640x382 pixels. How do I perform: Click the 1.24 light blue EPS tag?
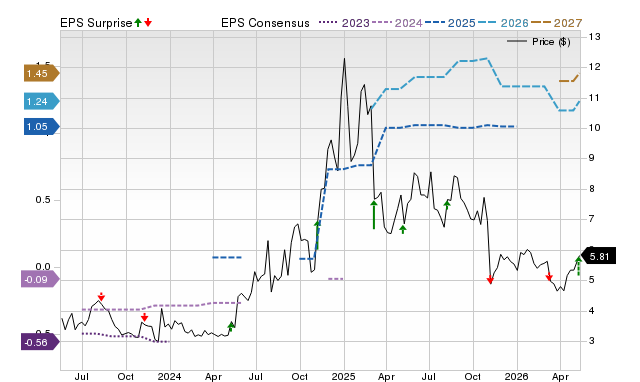pos(42,102)
